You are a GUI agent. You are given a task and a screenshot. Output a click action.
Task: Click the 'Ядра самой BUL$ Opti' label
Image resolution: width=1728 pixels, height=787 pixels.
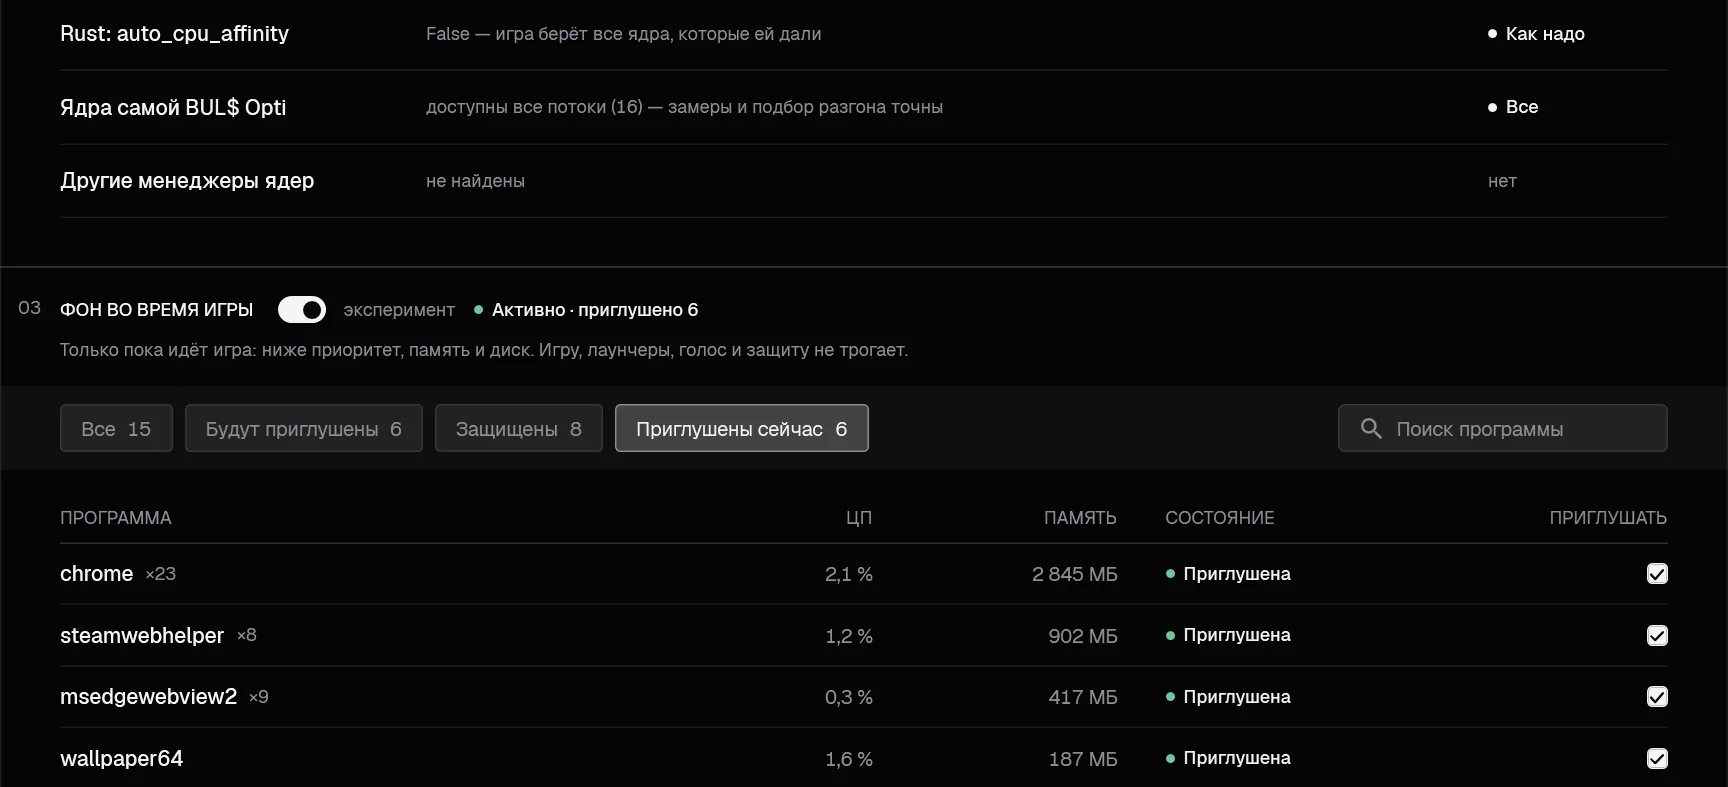[x=173, y=107]
